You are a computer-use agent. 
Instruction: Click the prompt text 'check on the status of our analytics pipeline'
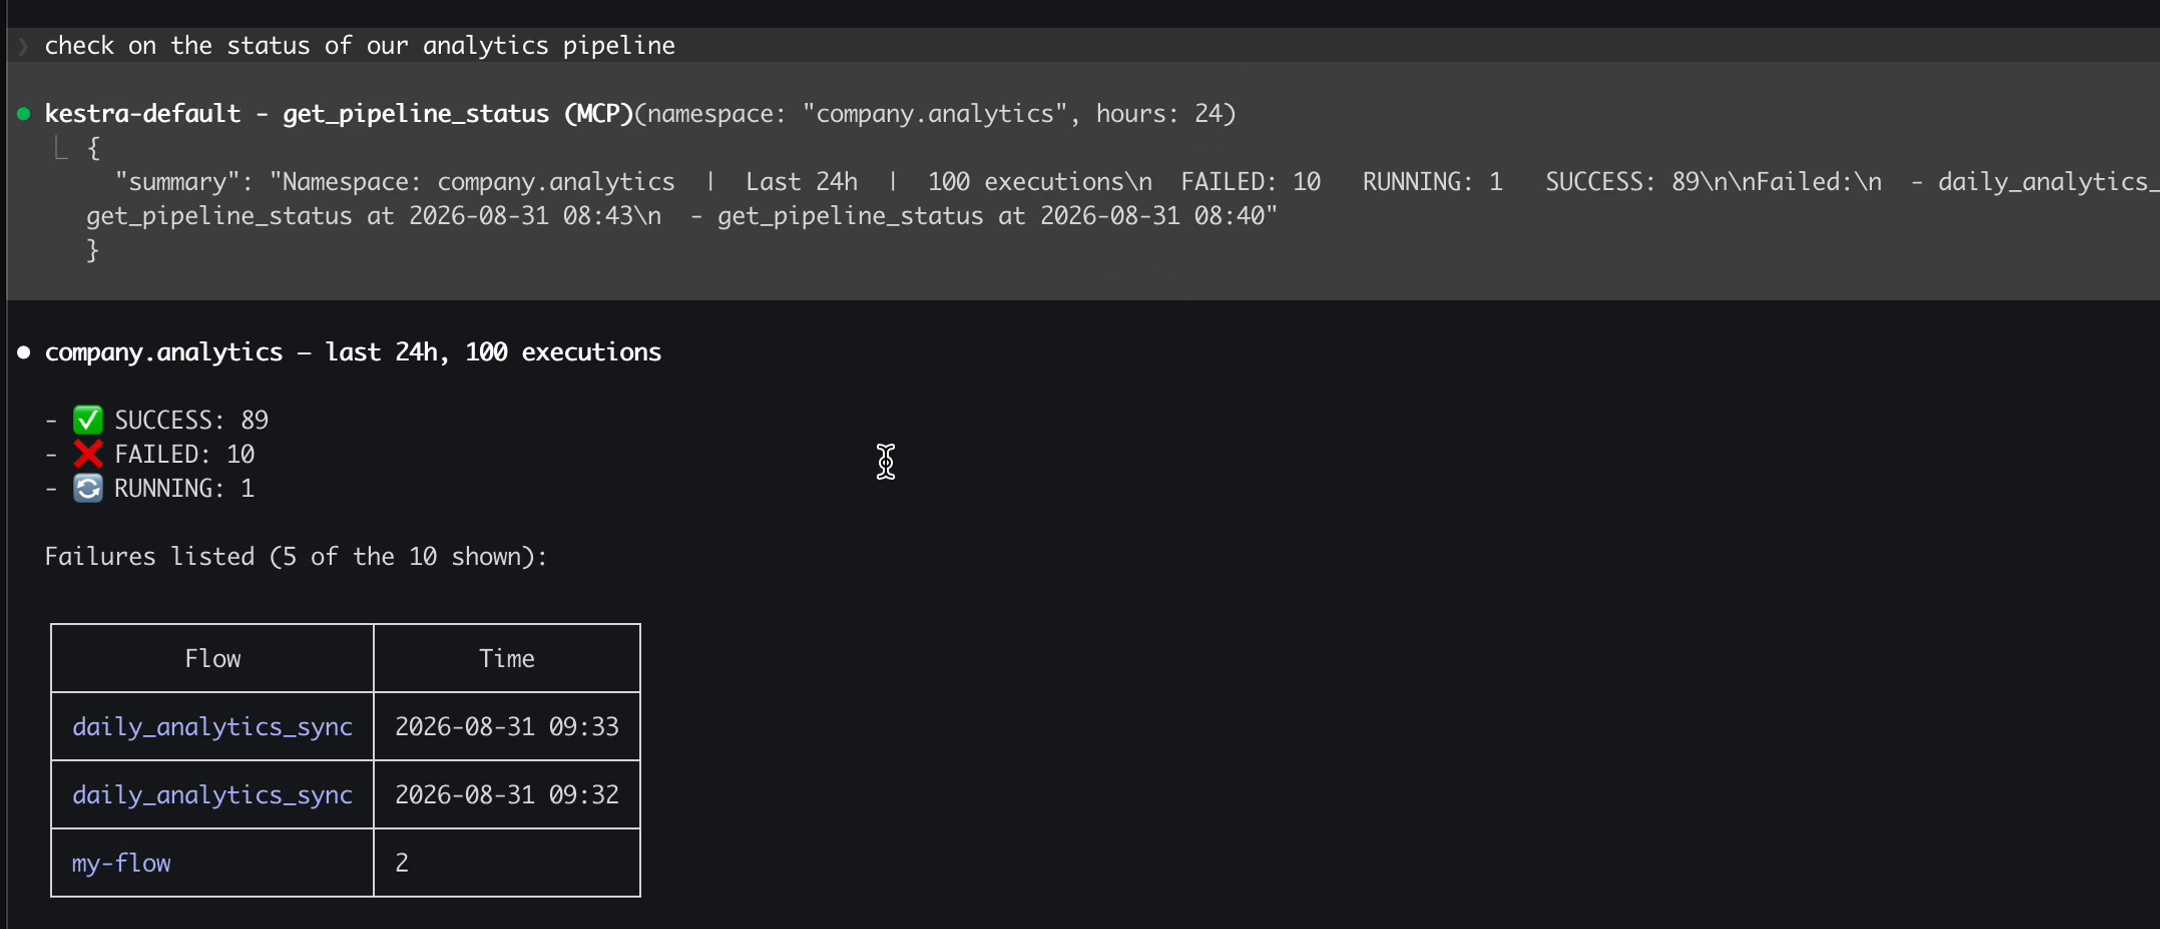tap(360, 46)
